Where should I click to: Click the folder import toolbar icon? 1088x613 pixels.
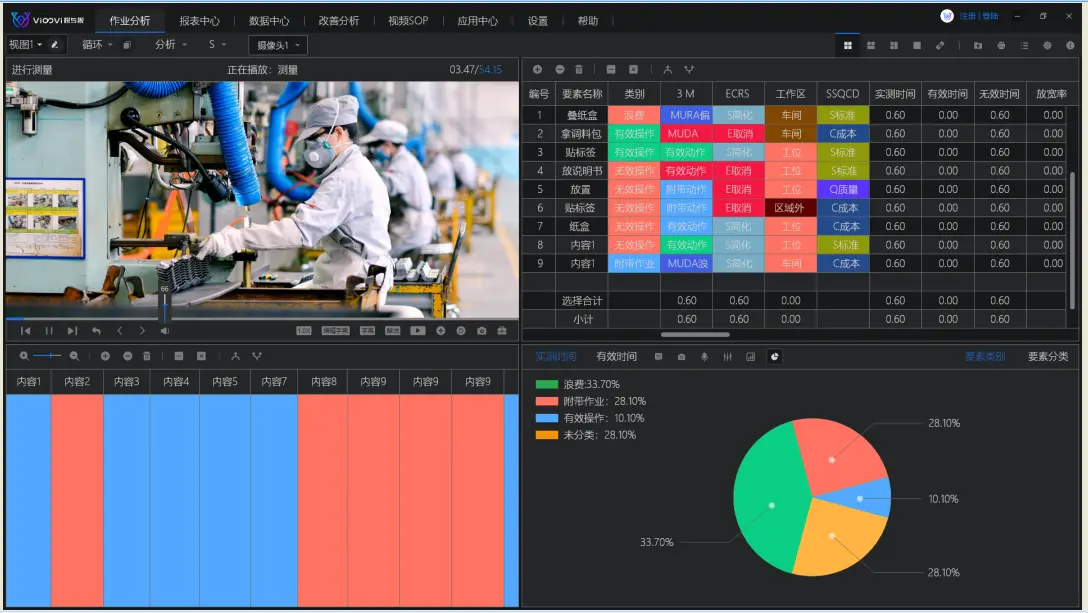[978, 45]
